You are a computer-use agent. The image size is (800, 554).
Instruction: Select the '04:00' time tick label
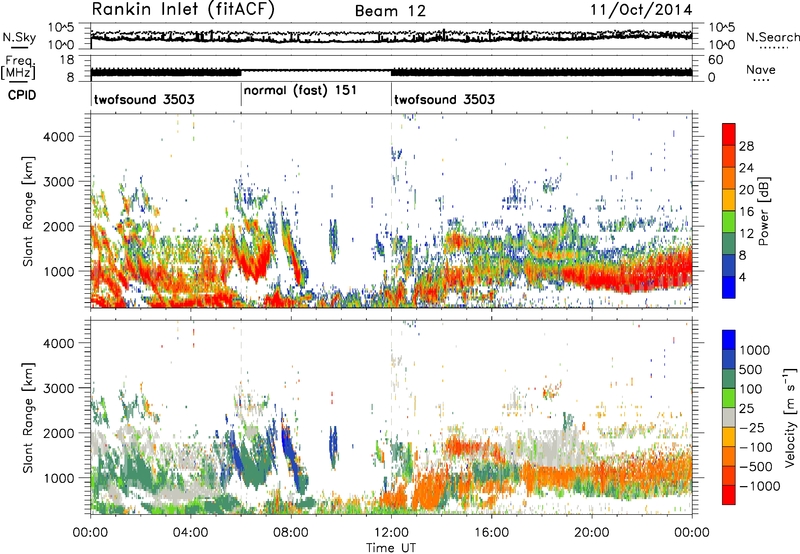click(x=190, y=533)
